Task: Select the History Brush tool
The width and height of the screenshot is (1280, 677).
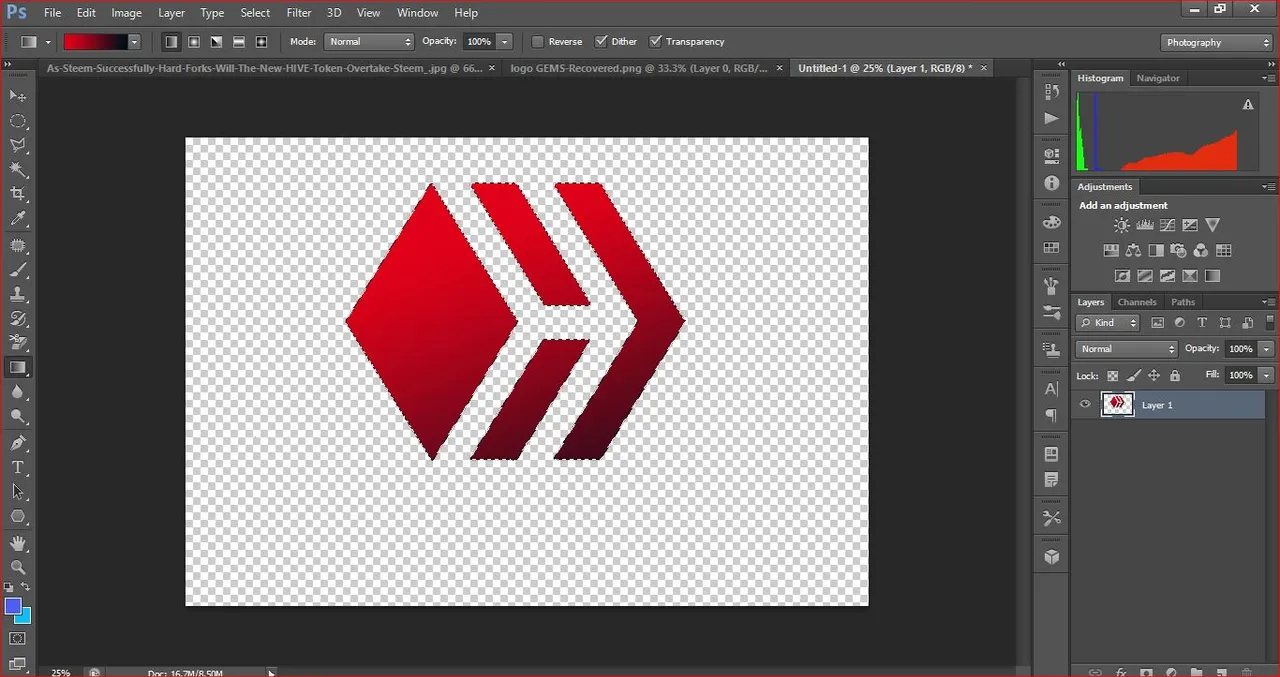Action: tap(18, 319)
